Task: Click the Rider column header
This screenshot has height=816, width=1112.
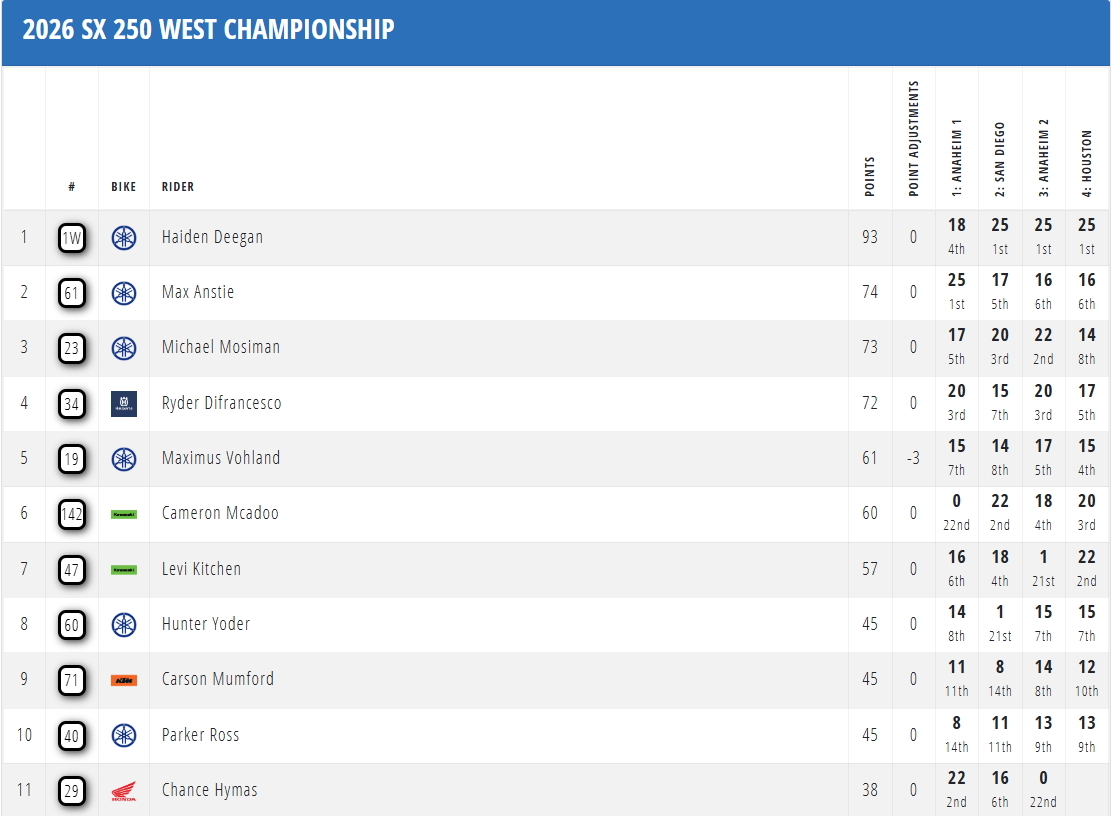Action: [x=177, y=186]
